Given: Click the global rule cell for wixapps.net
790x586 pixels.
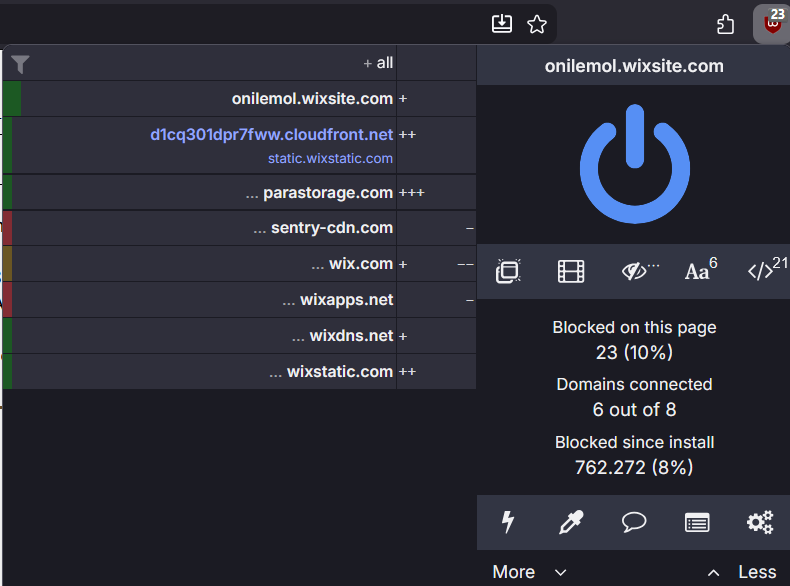Looking at the screenshot, I should (x=436, y=300).
